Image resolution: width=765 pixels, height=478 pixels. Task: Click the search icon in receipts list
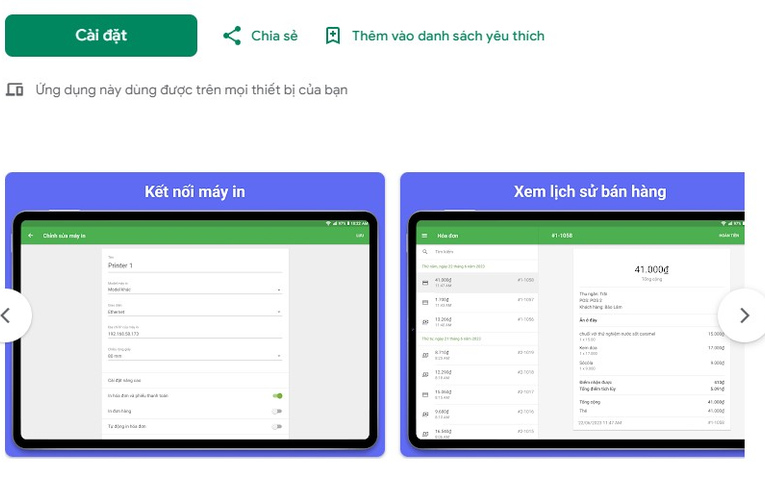pyautogui.click(x=425, y=252)
